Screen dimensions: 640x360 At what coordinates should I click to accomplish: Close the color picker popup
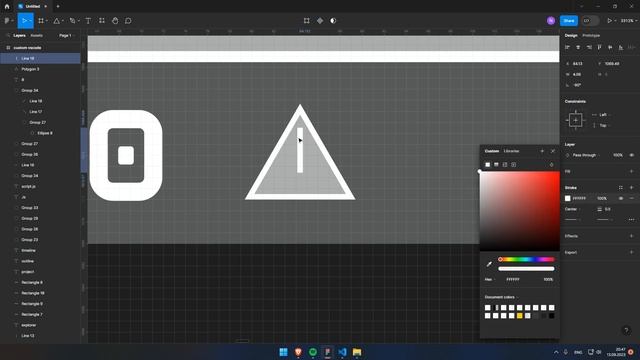[x=553, y=151]
